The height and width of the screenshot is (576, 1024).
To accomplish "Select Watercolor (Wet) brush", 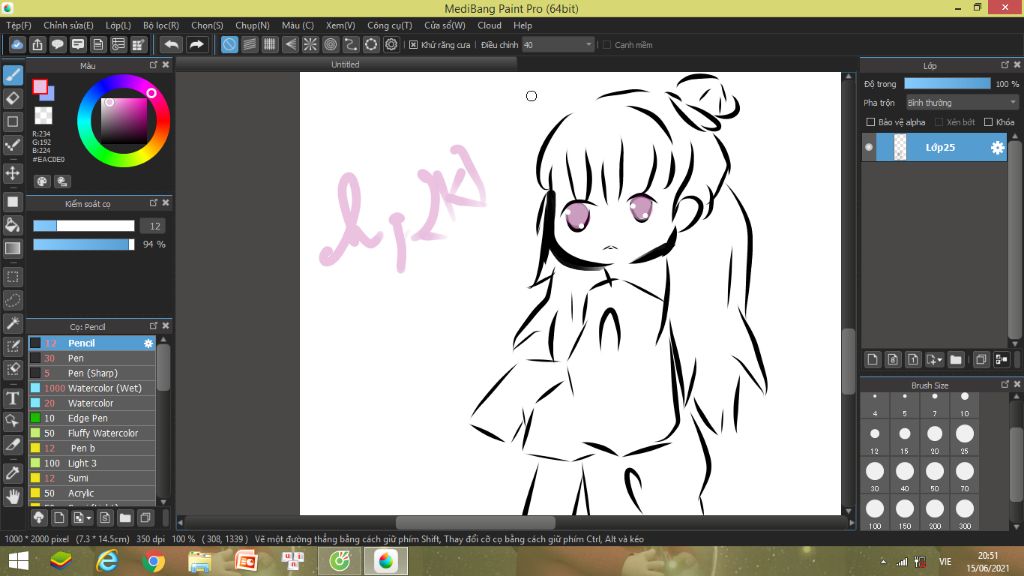I will point(92,388).
